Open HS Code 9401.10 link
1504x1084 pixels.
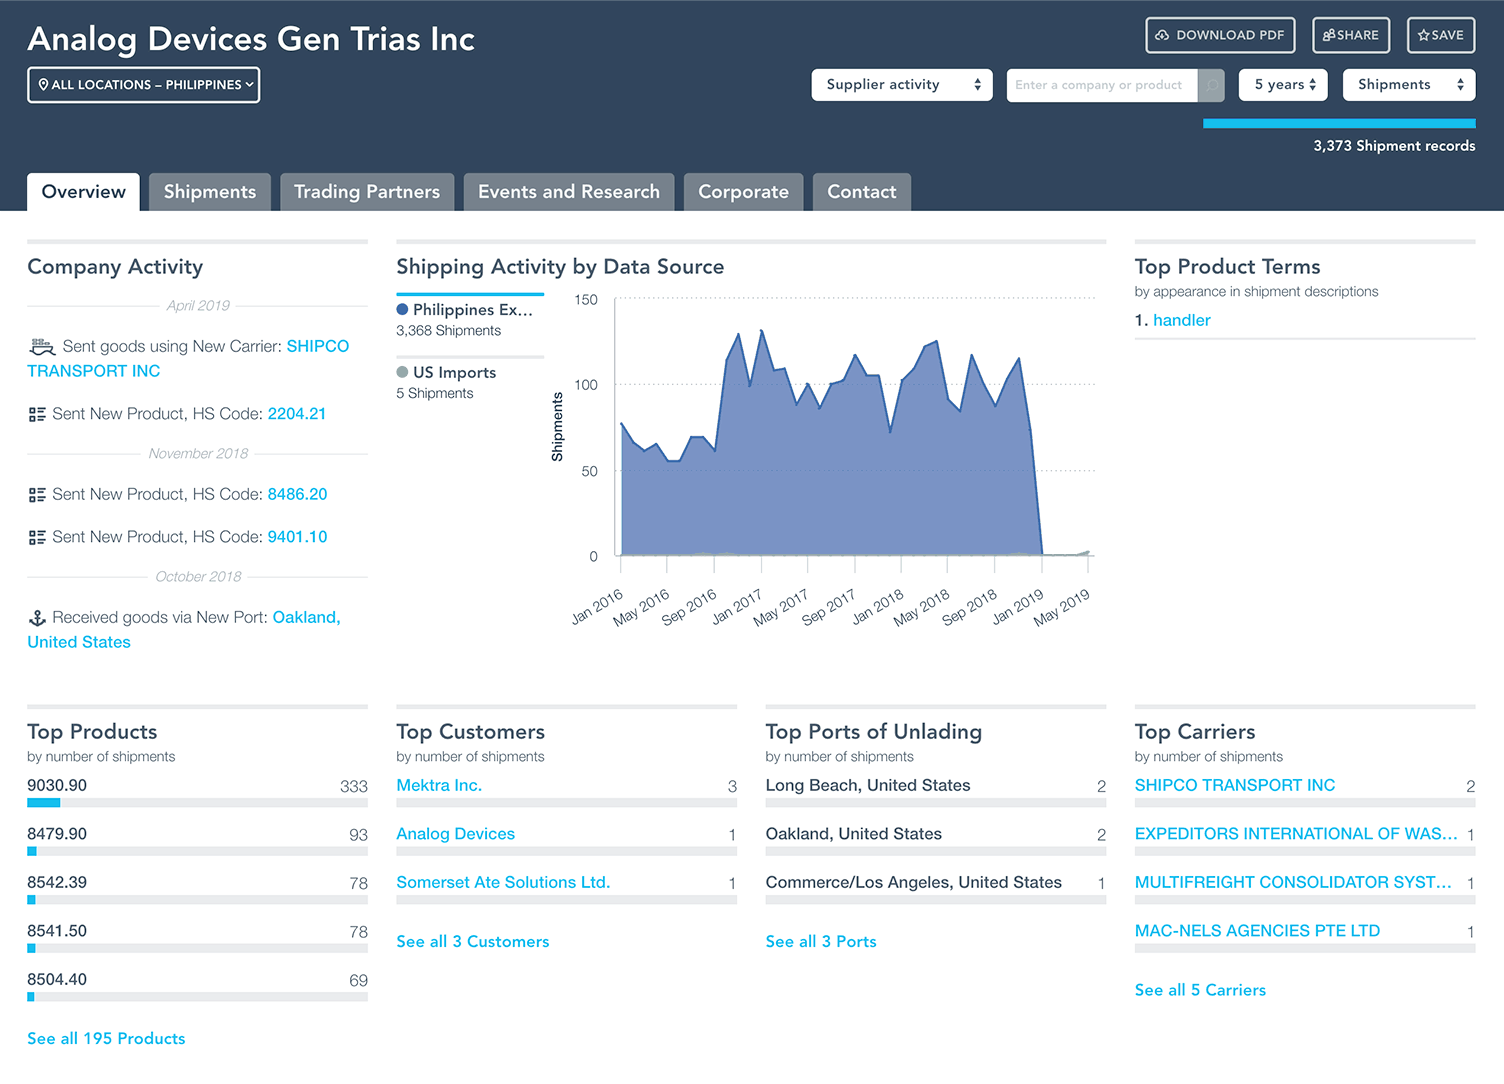pyautogui.click(x=297, y=537)
